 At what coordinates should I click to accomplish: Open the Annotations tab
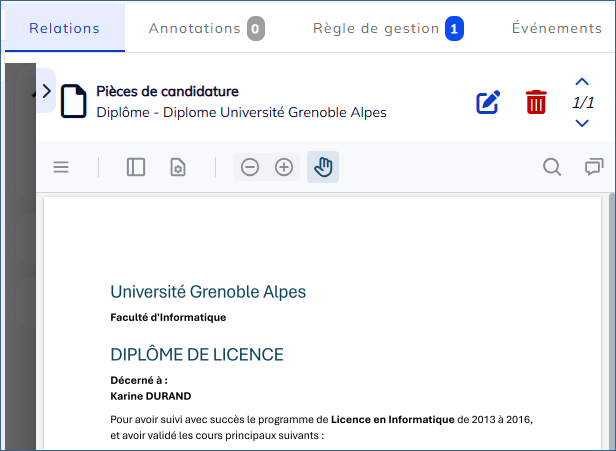click(x=207, y=28)
